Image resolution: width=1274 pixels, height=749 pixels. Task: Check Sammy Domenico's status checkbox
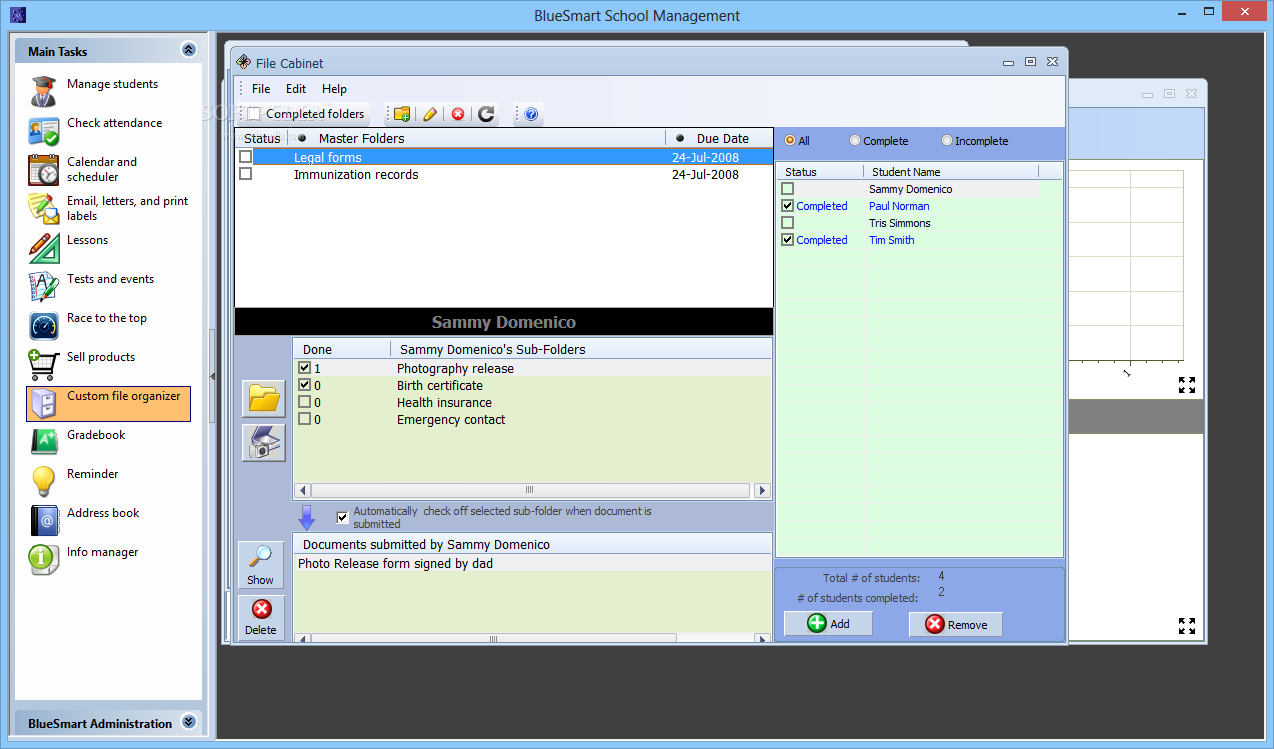coord(788,189)
